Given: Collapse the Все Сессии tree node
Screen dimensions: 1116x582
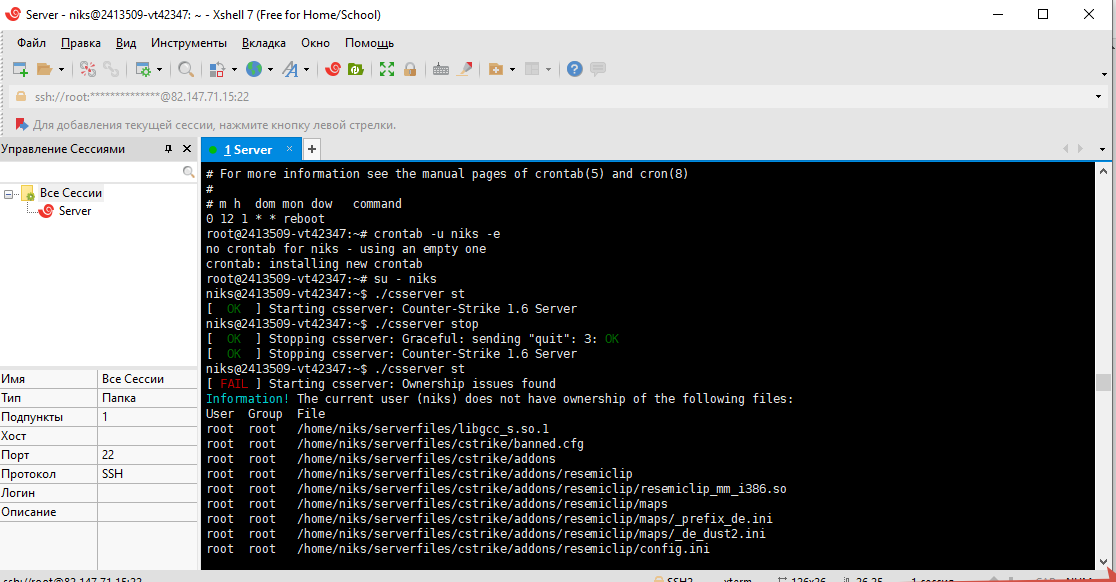Looking at the screenshot, I should click(9, 194).
